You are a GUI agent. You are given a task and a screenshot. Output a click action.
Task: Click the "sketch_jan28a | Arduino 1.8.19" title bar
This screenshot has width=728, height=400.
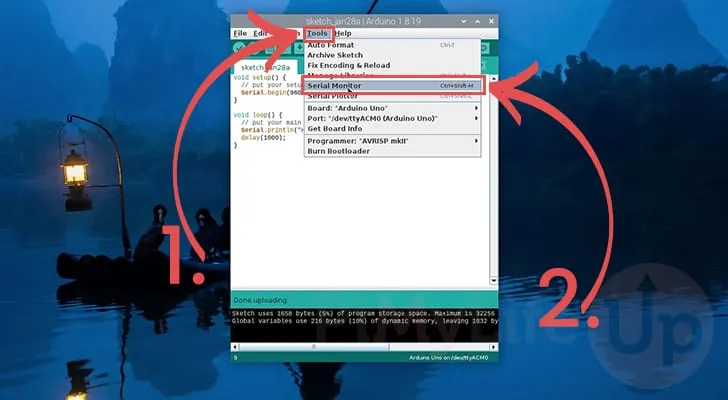click(363, 21)
